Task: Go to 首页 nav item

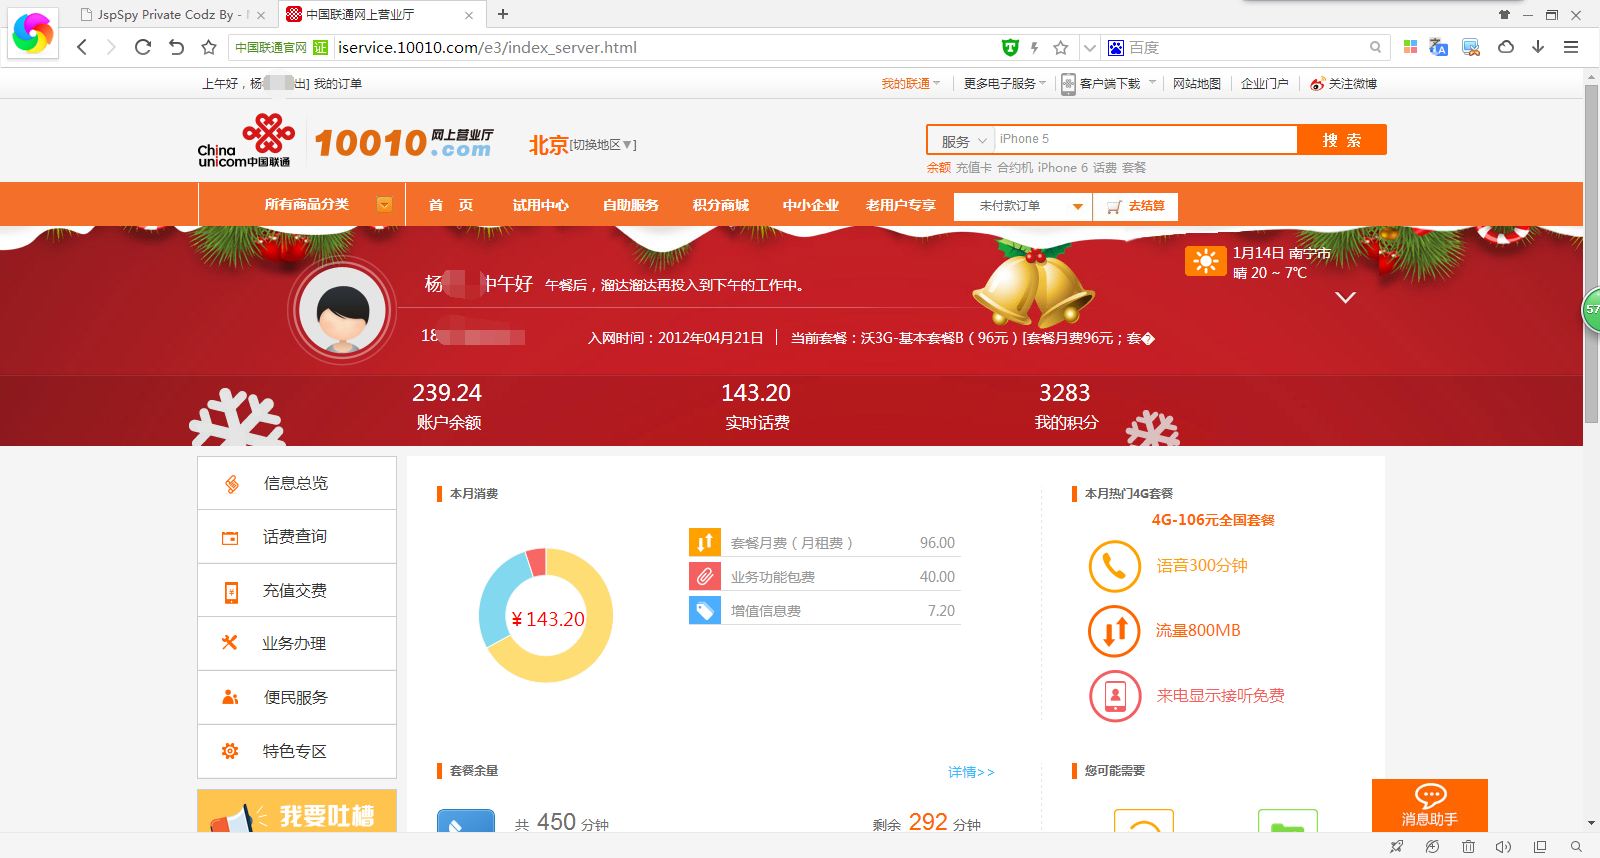Action: click(x=451, y=205)
